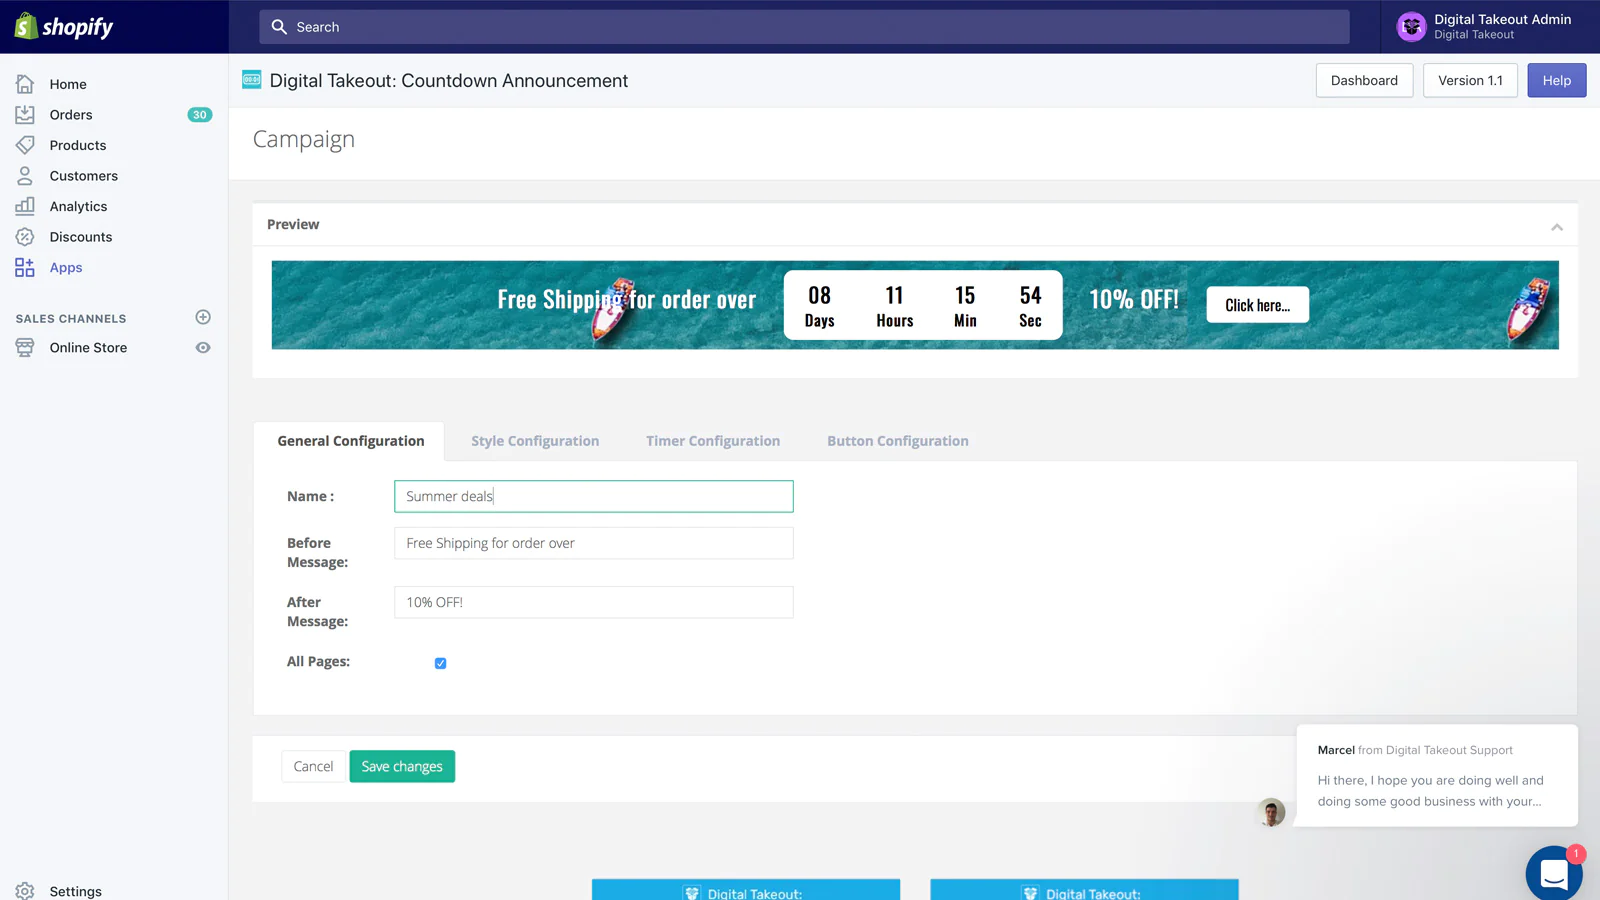View the online store via eye icon
The height and width of the screenshot is (900, 1600).
[203, 348]
